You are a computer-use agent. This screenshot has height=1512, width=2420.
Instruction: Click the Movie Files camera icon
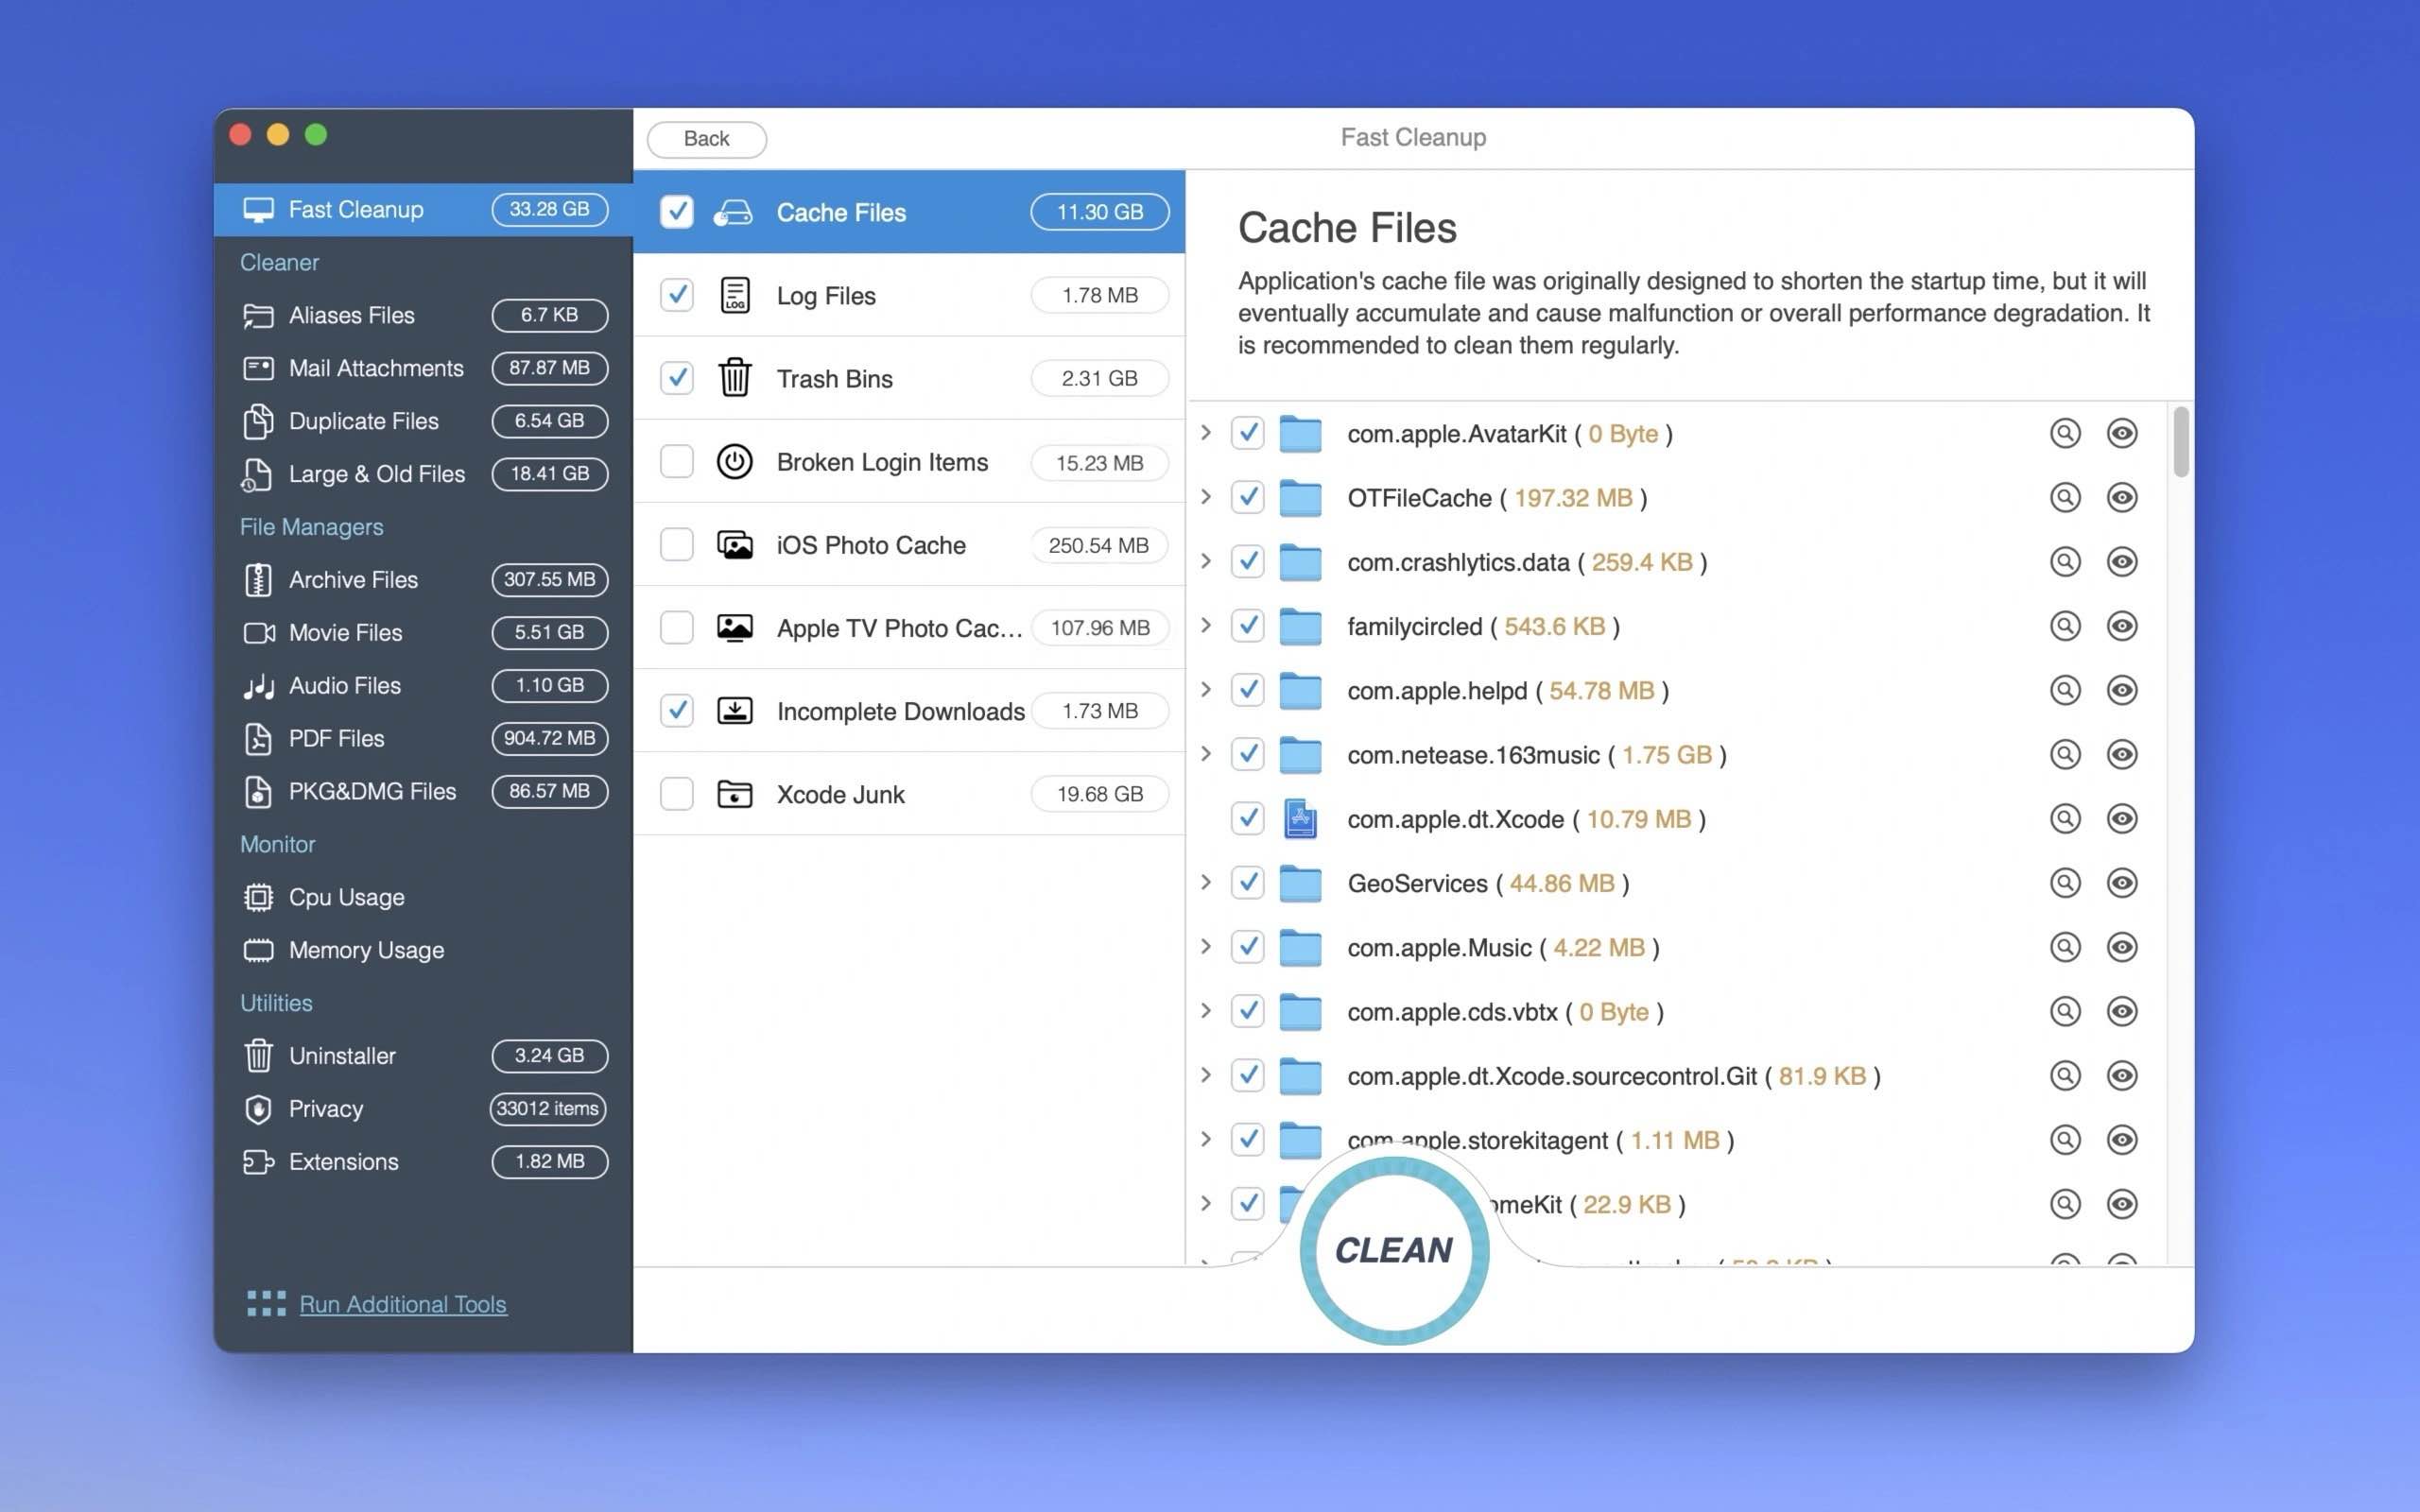tap(259, 632)
